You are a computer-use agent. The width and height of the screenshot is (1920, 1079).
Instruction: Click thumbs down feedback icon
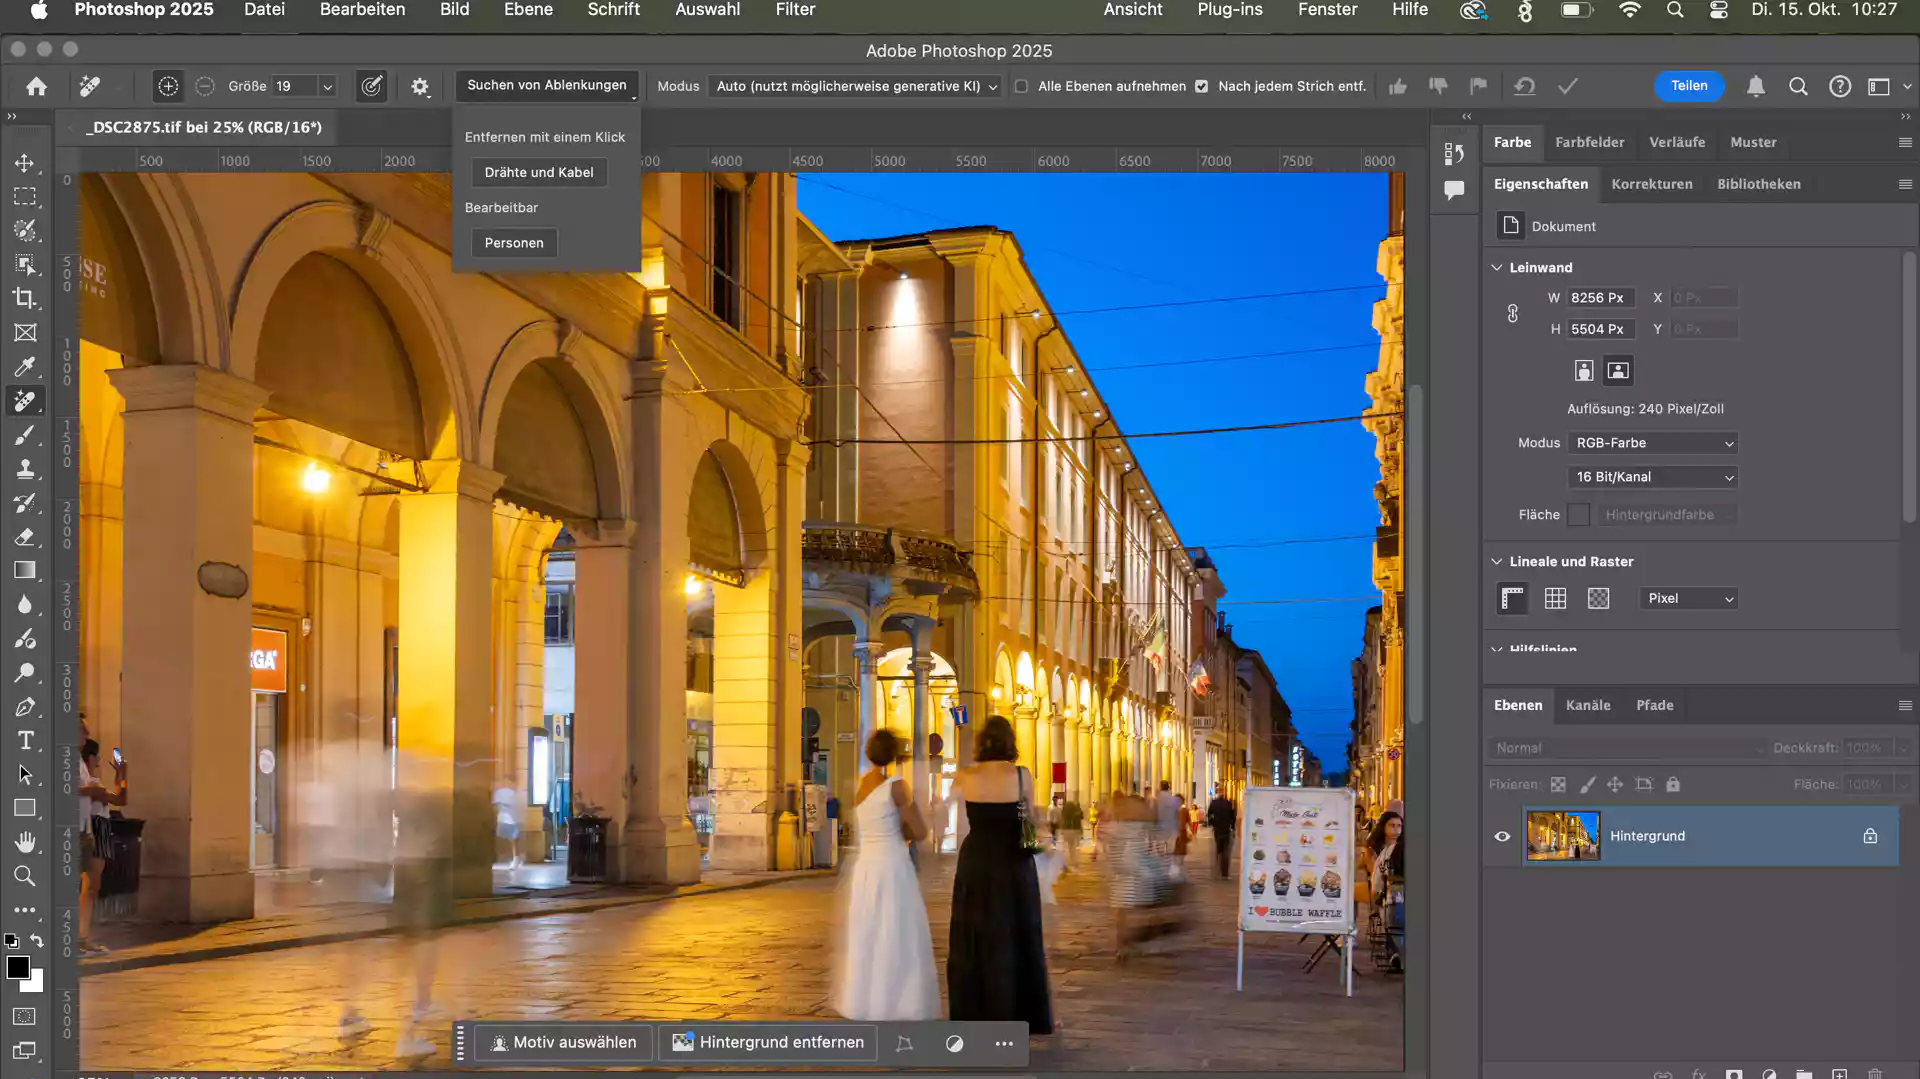pyautogui.click(x=1438, y=86)
